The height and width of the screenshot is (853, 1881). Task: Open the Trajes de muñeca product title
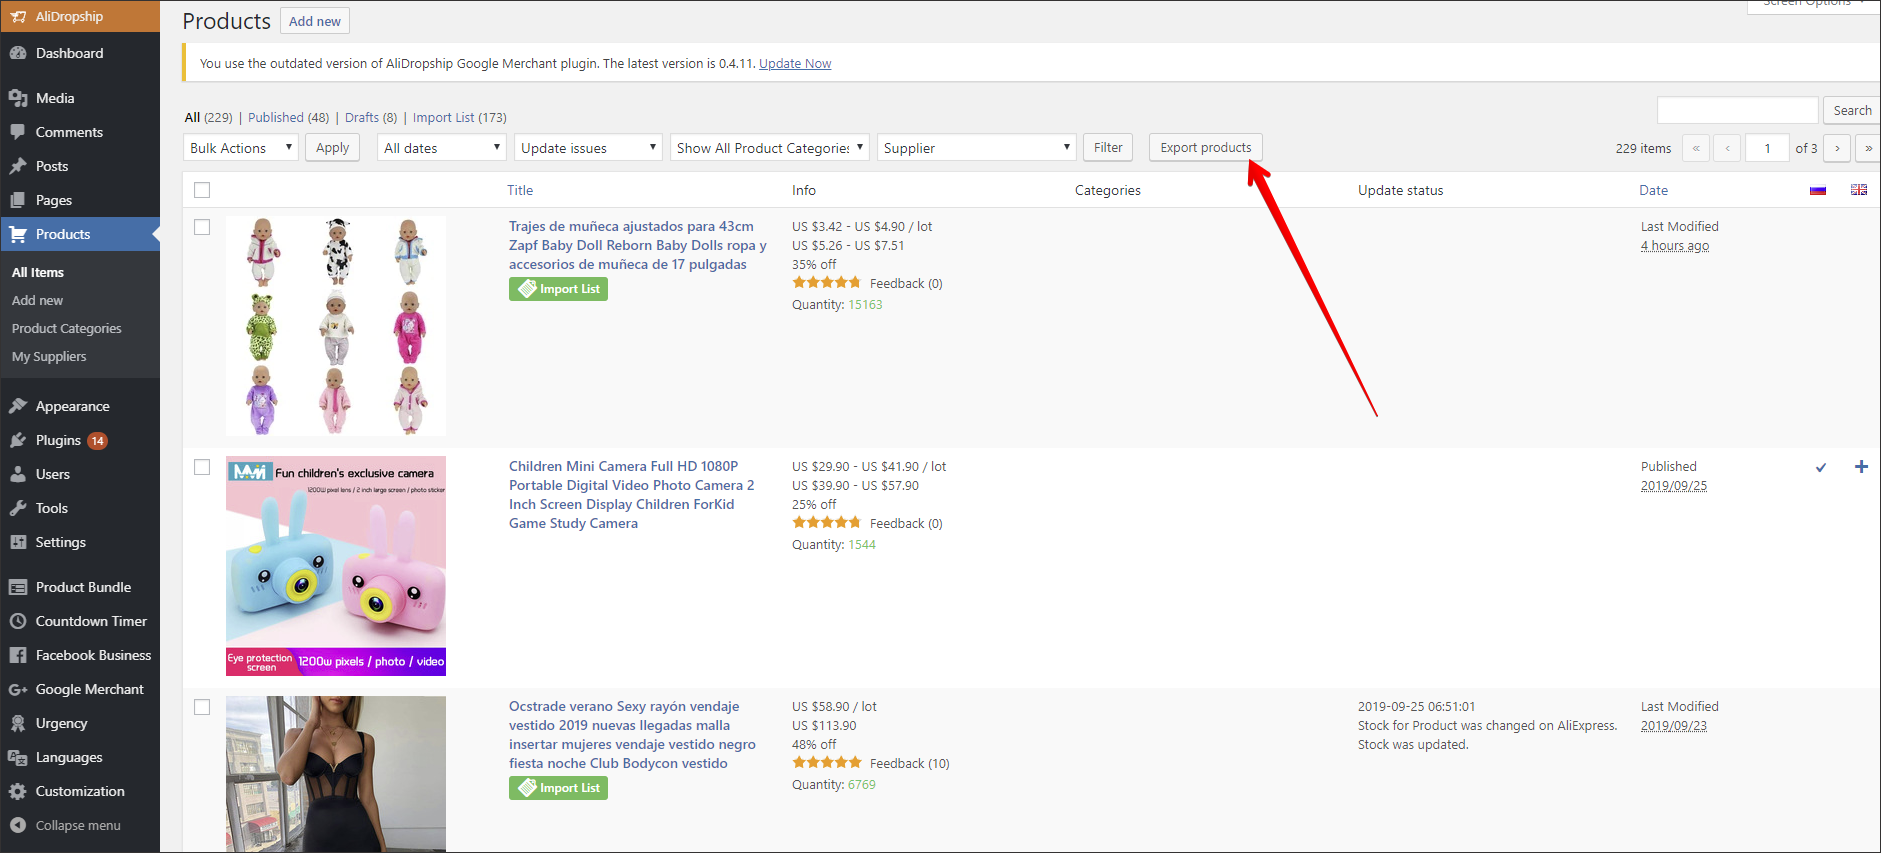638,245
